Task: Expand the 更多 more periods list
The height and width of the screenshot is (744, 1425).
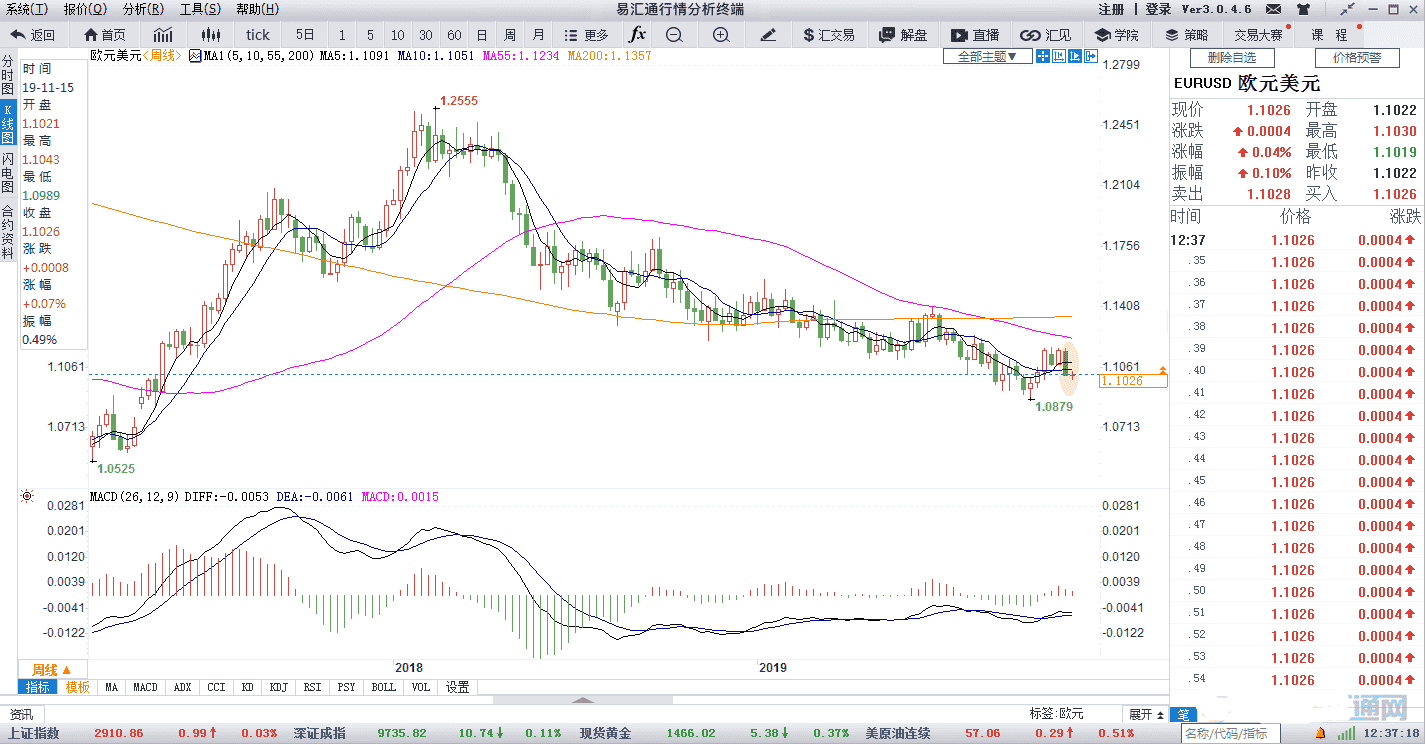Action: click(x=588, y=35)
